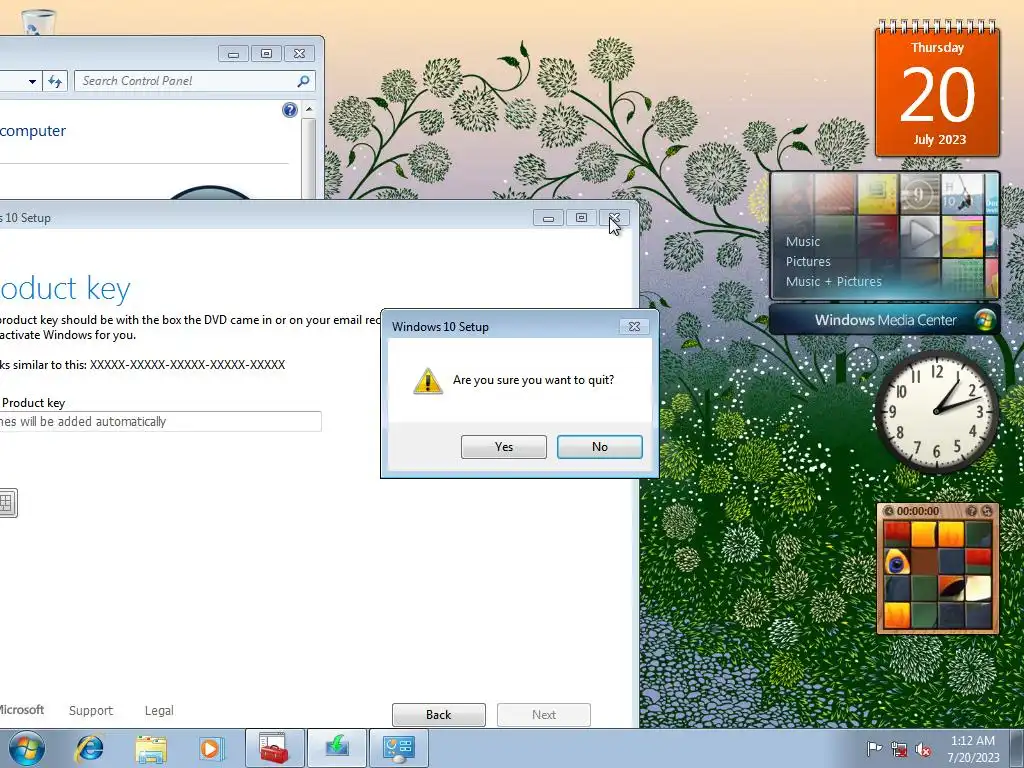Switch to the Control Panel taskbar icon
Screen dimensions: 1024x768
click(x=399, y=748)
